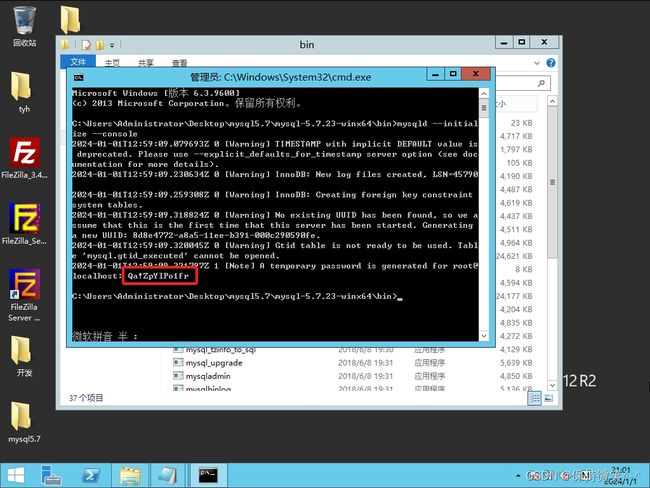This screenshot has width=650, height=488.
Task: Open the Recycle Bin desktop icon
Action: 24,26
